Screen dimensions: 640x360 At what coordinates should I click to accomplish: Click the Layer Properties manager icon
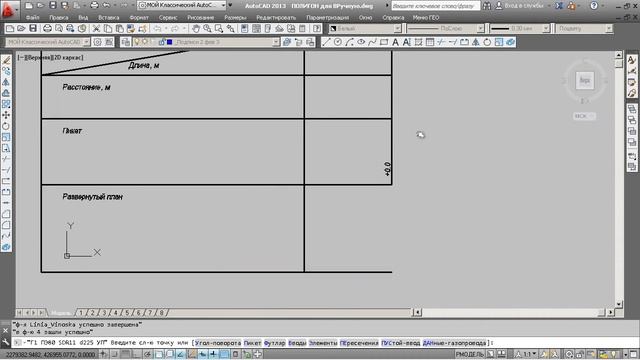[x=126, y=42]
